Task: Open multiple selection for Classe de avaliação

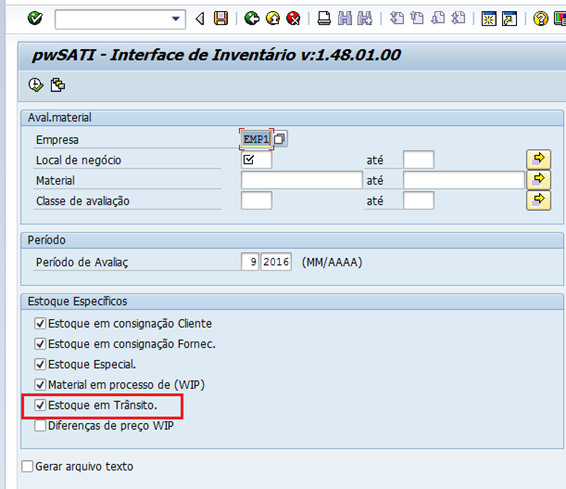Action: pos(538,200)
